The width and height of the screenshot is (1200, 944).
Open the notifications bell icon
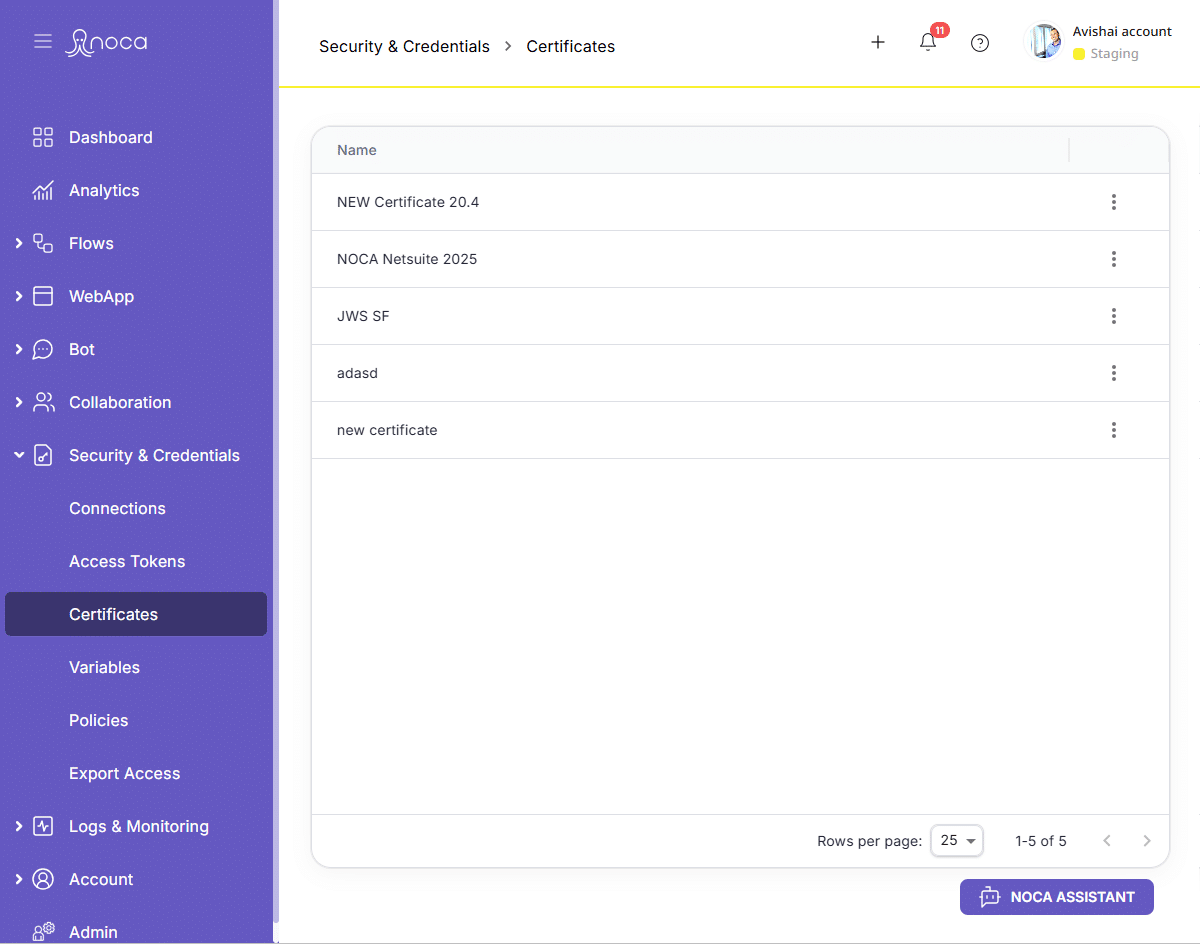coord(928,42)
